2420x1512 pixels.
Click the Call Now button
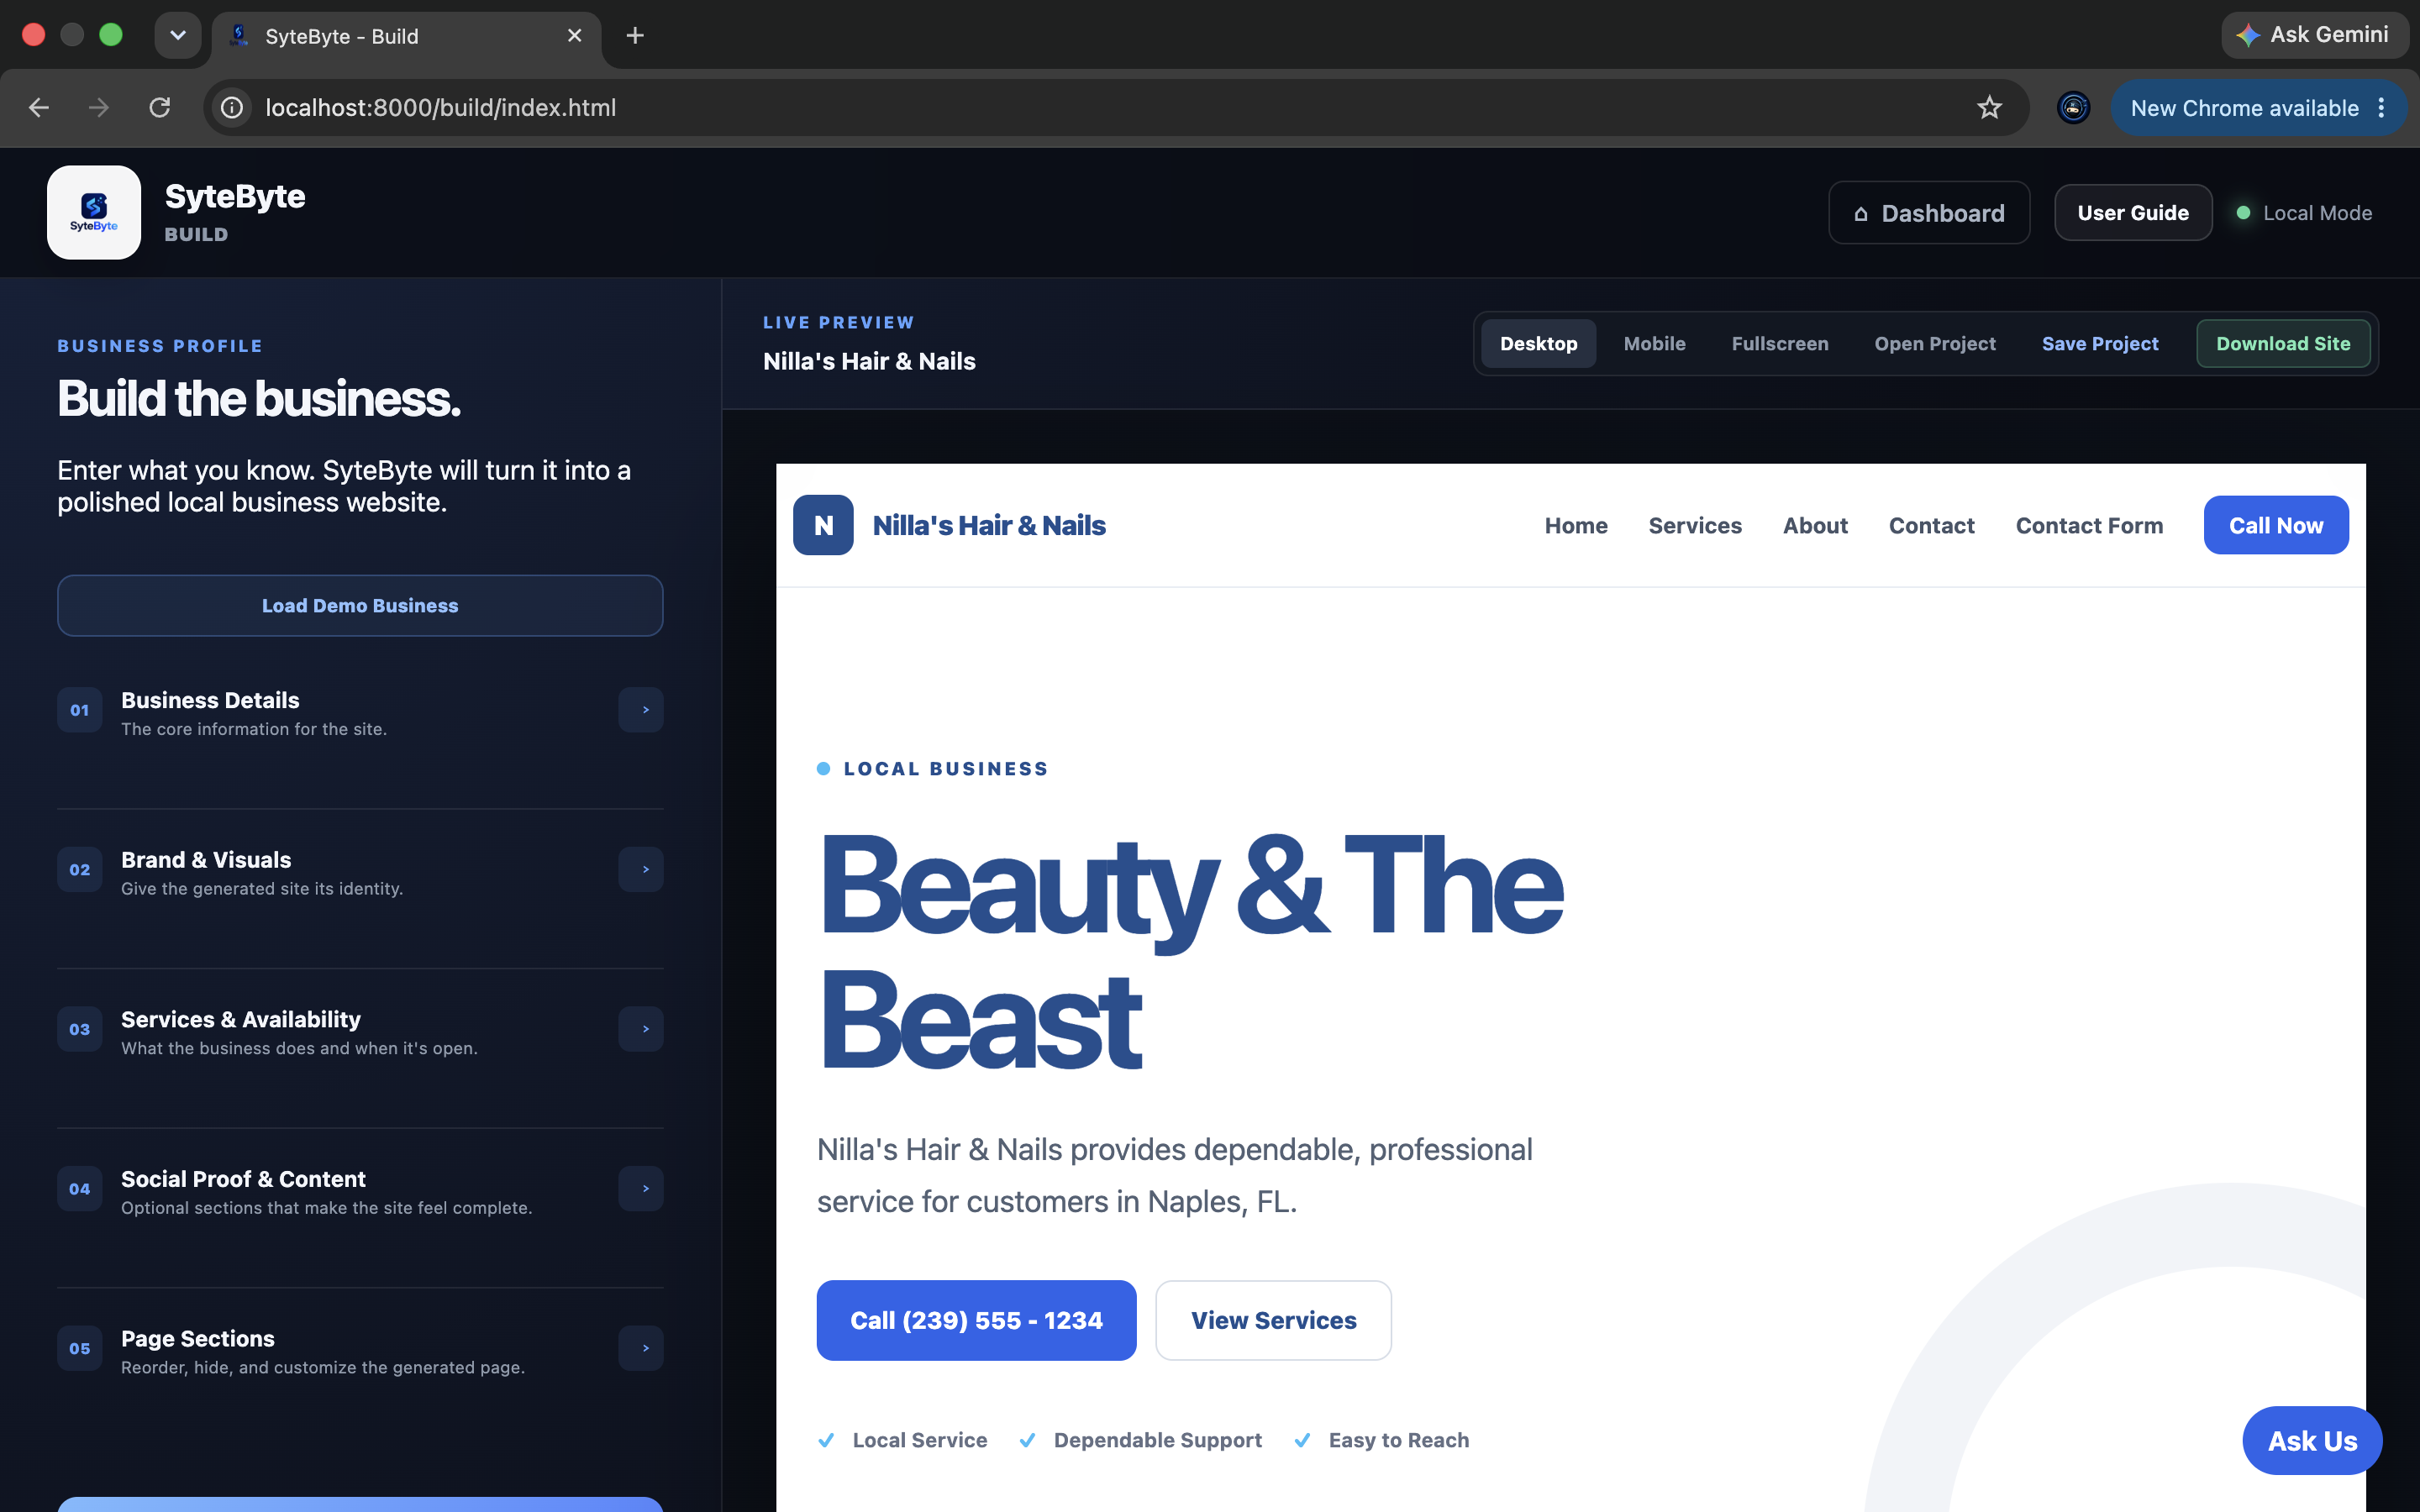(x=2276, y=525)
